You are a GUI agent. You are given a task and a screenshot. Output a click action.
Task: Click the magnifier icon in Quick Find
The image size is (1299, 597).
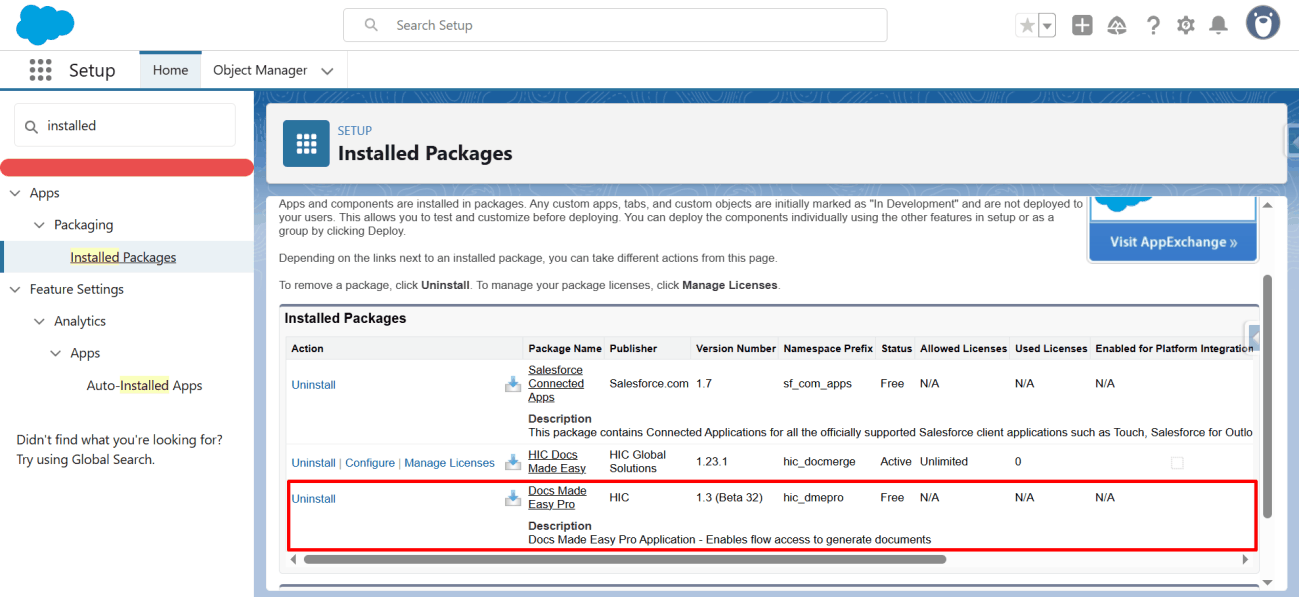31,126
